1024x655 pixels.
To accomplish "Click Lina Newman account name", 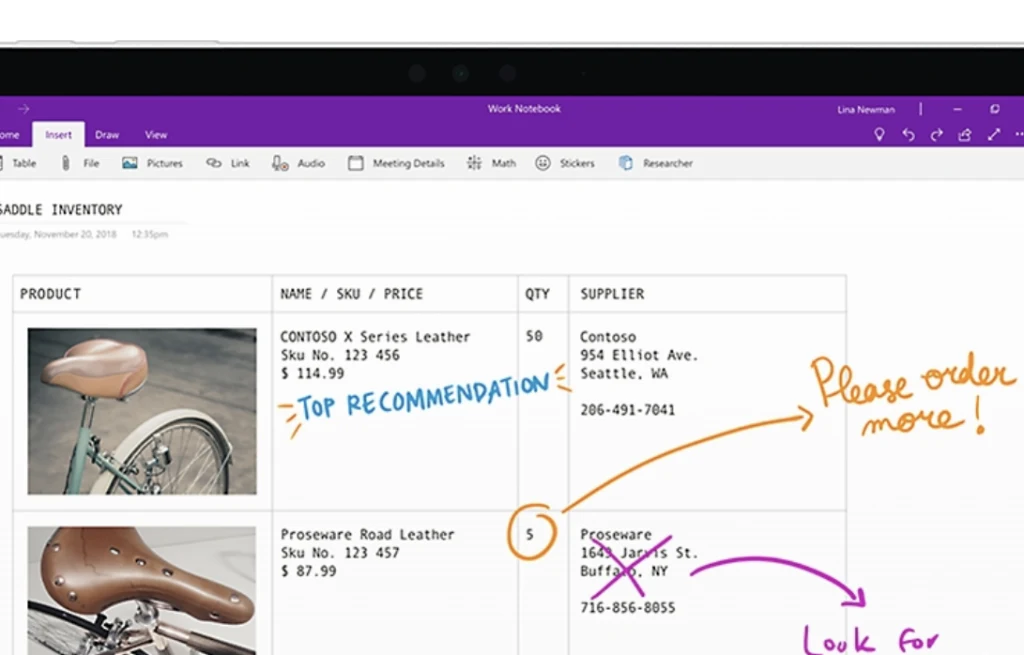I will click(x=866, y=110).
